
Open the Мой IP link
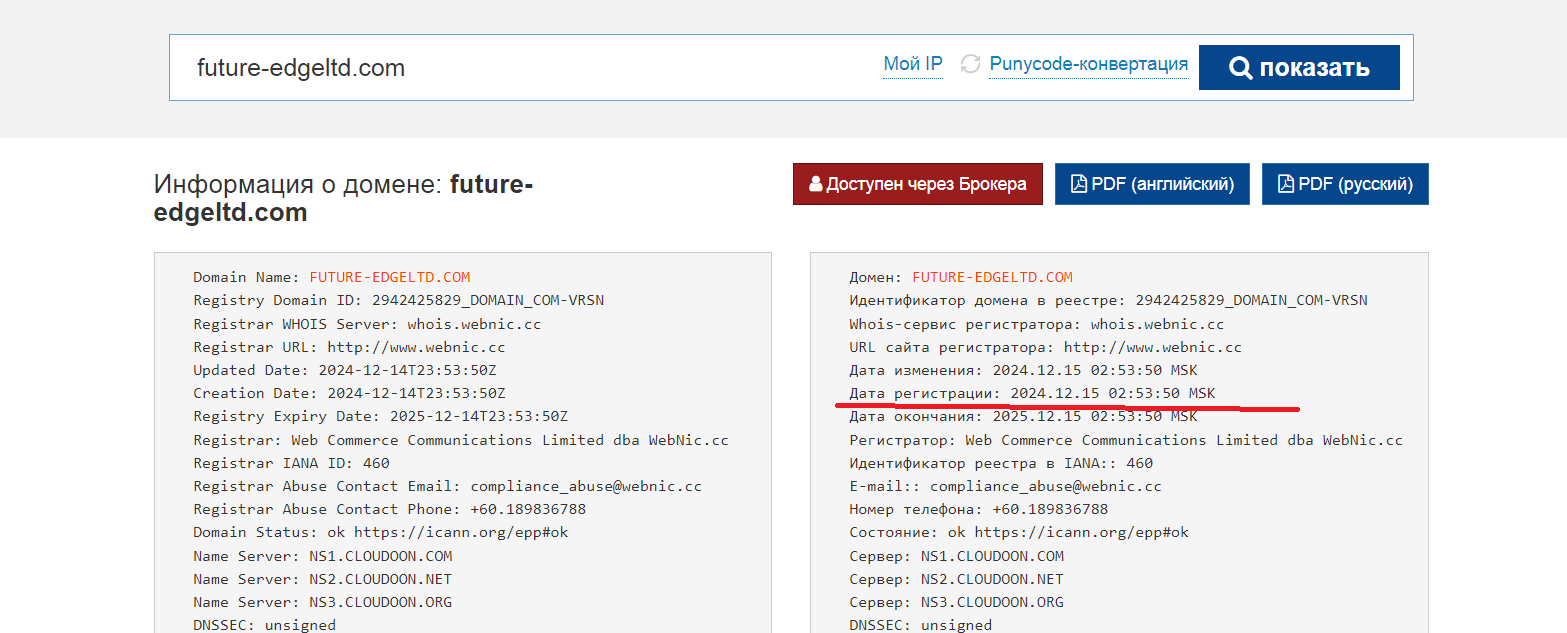click(x=913, y=65)
